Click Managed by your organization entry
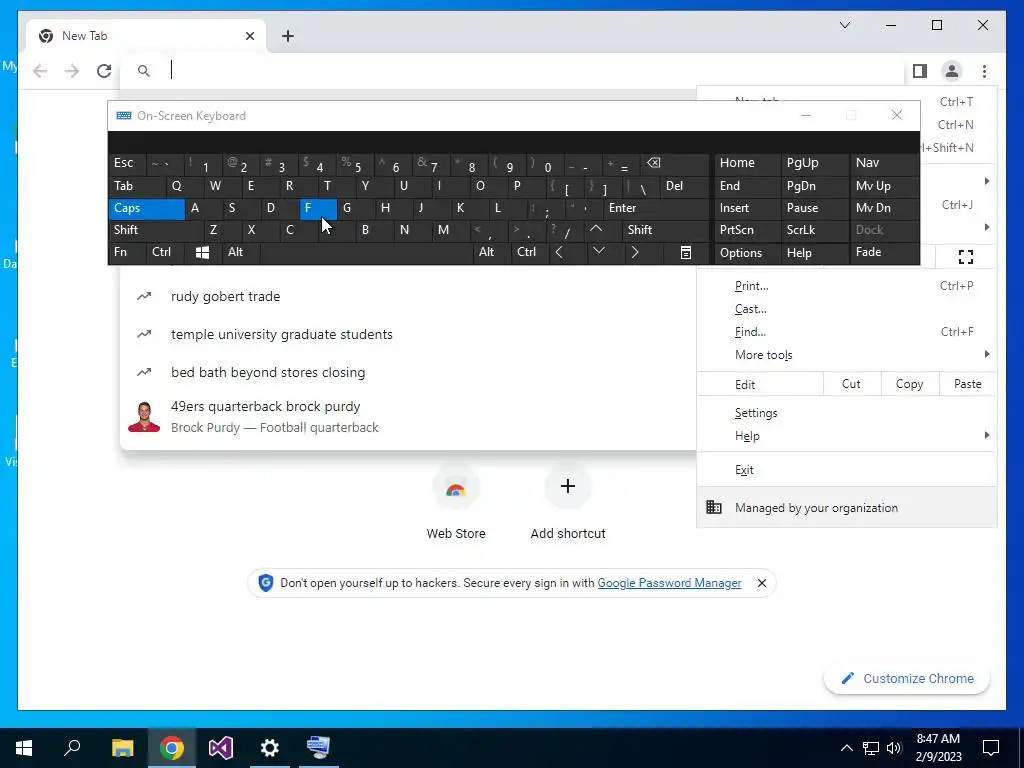Screen dimensions: 1024x768 point(846,507)
